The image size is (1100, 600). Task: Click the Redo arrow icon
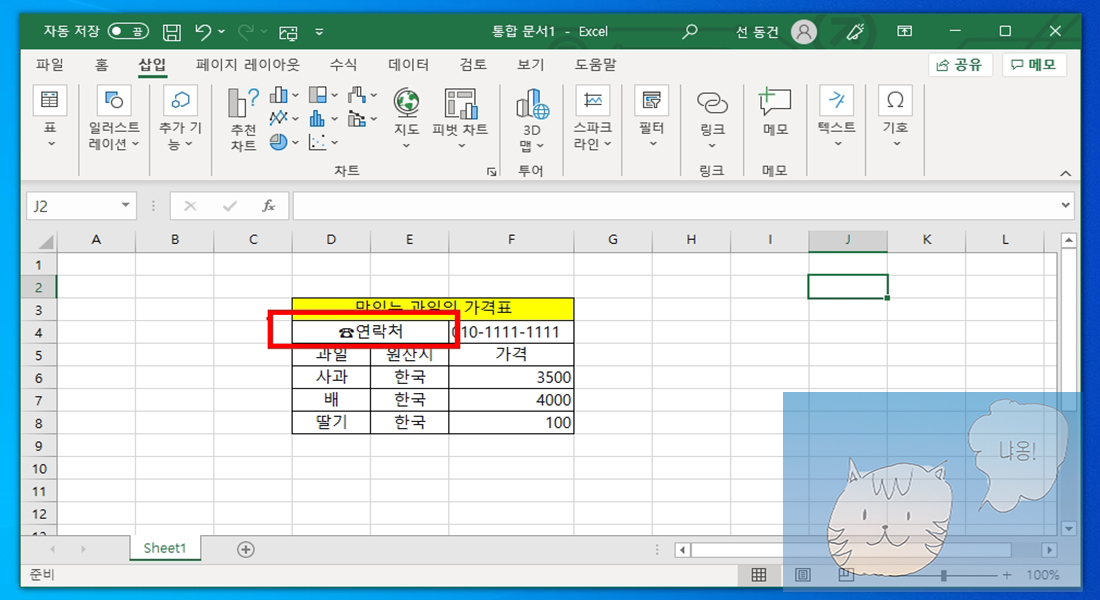click(x=246, y=32)
